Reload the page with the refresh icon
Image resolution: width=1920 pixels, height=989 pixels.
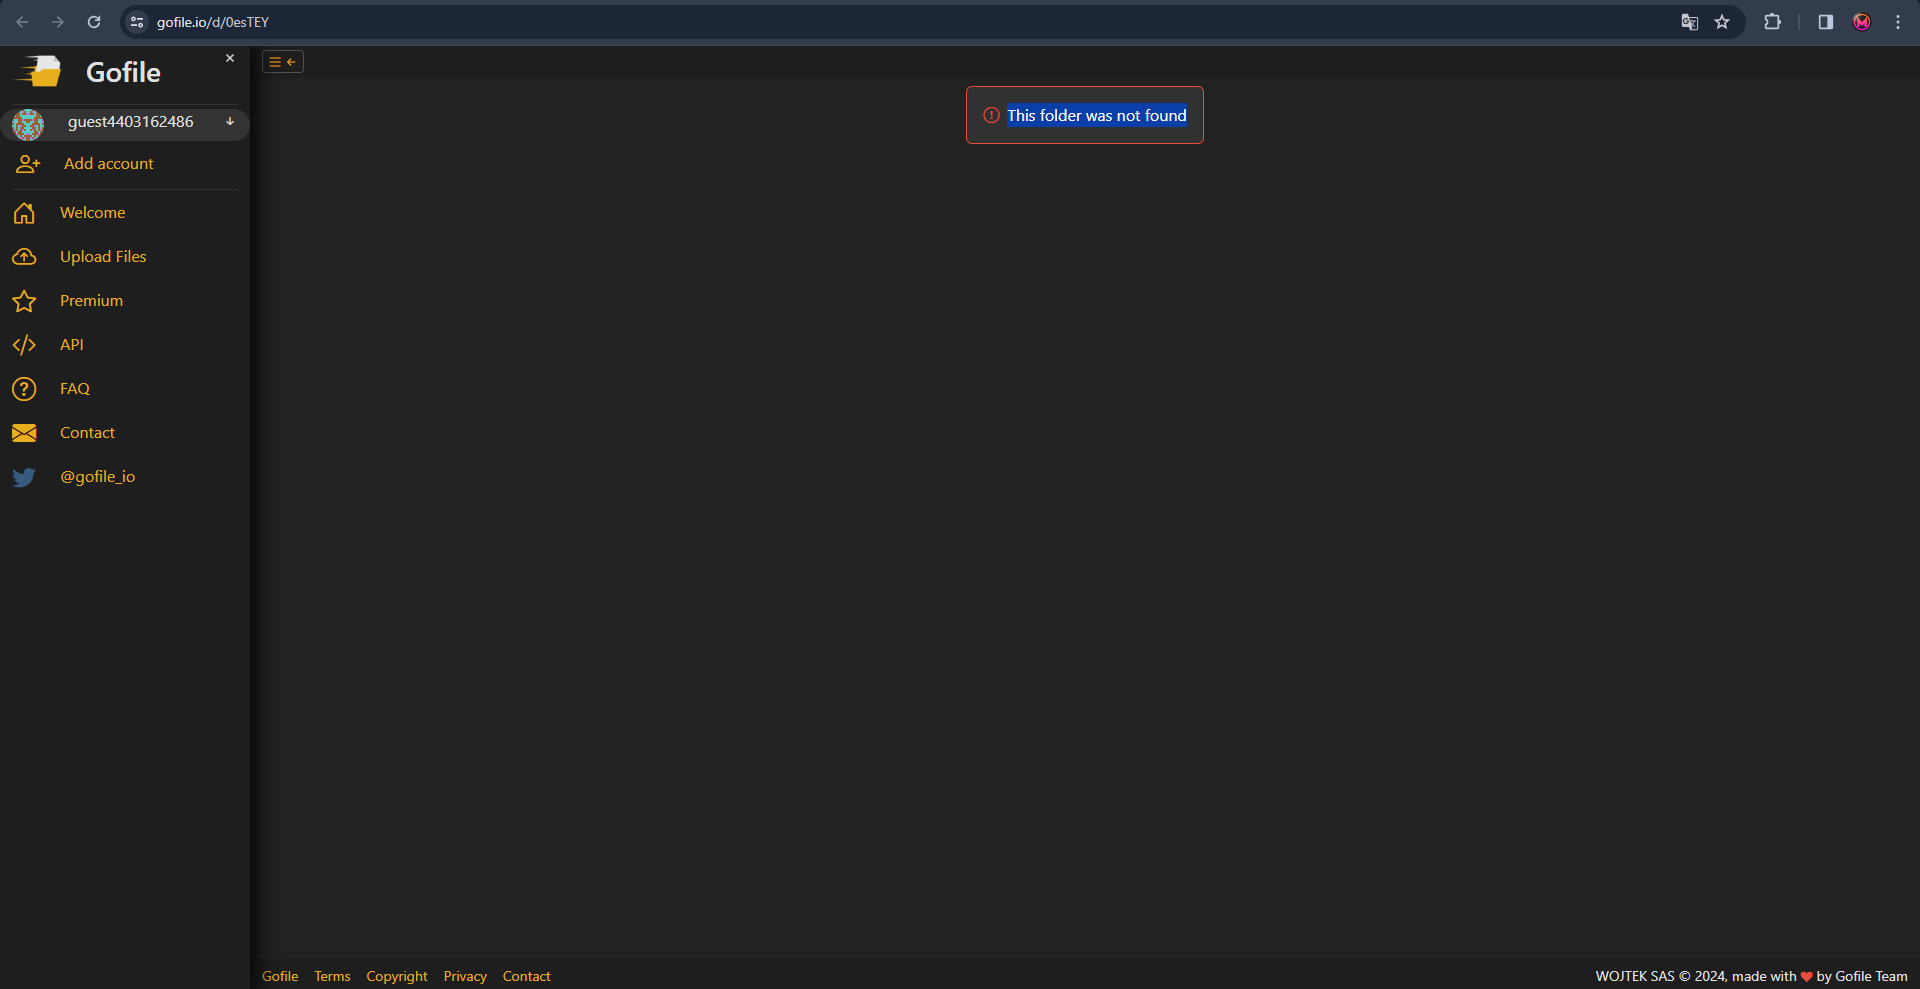94,22
